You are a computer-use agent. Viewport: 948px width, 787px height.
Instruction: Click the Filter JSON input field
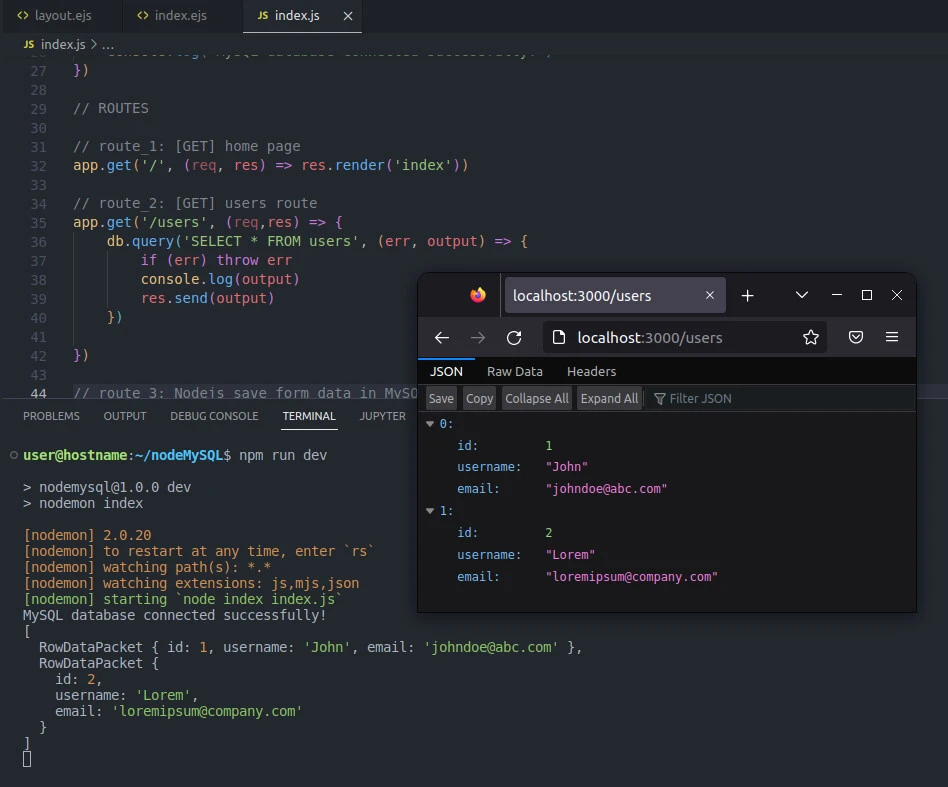tap(700, 398)
